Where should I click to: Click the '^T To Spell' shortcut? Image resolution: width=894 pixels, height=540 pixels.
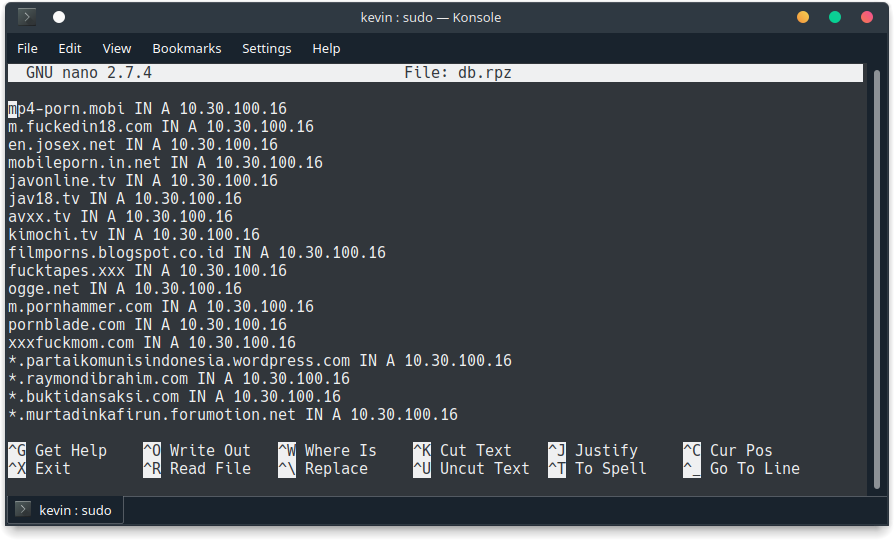597,469
